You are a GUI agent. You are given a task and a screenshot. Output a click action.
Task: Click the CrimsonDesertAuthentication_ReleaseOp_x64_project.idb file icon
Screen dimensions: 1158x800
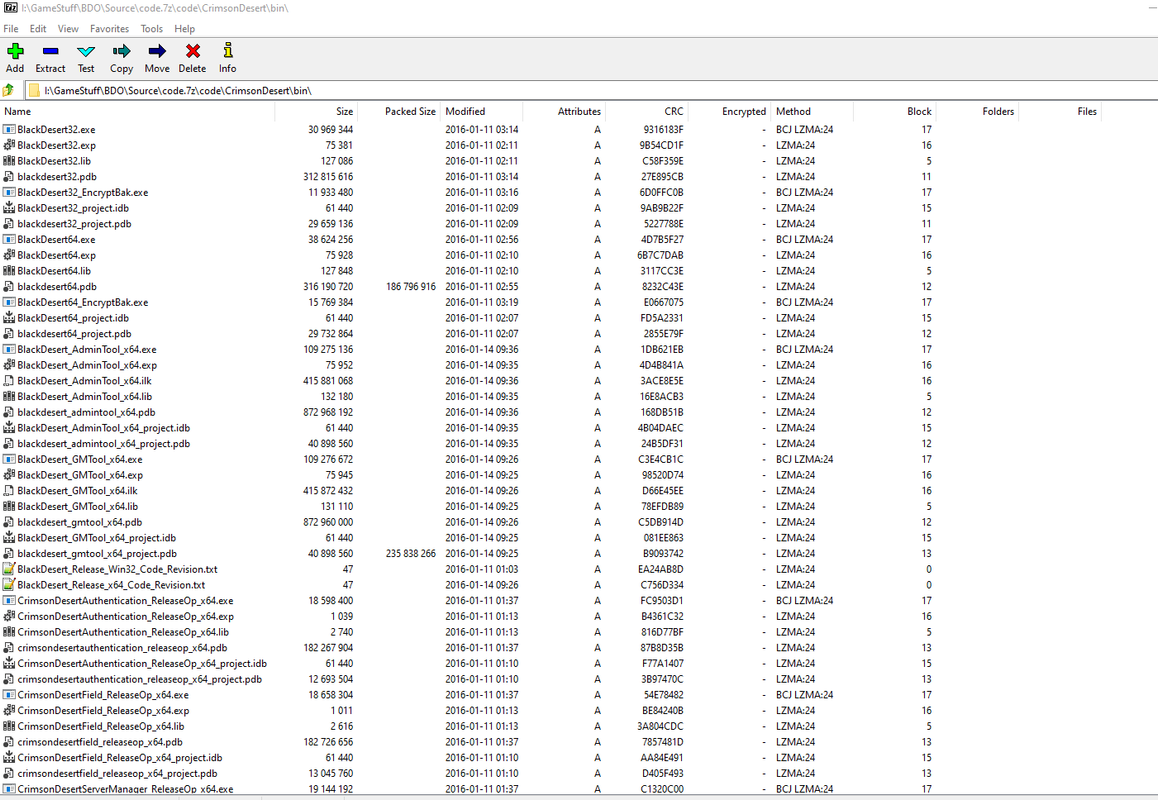9,663
